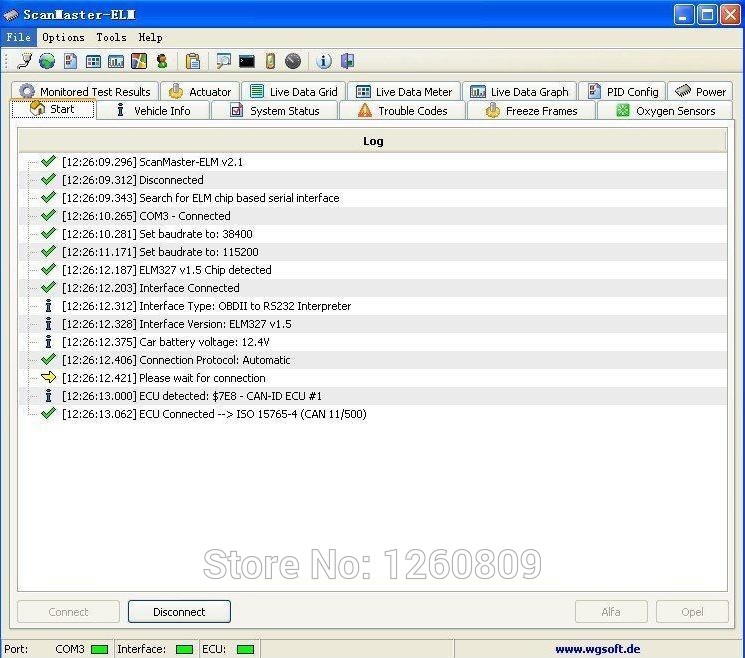745x658 pixels.
Task: Click the green globe toolbar icon
Action: point(47,62)
